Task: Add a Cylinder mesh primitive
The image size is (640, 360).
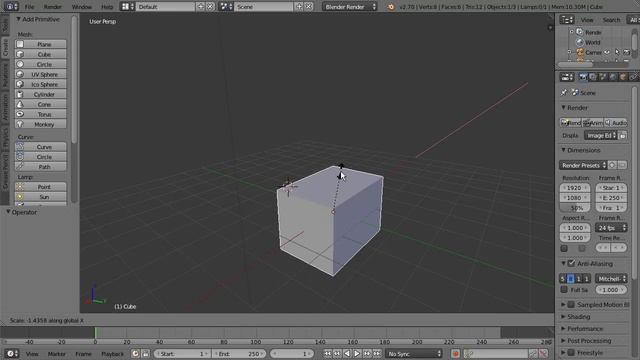Action: point(40,94)
